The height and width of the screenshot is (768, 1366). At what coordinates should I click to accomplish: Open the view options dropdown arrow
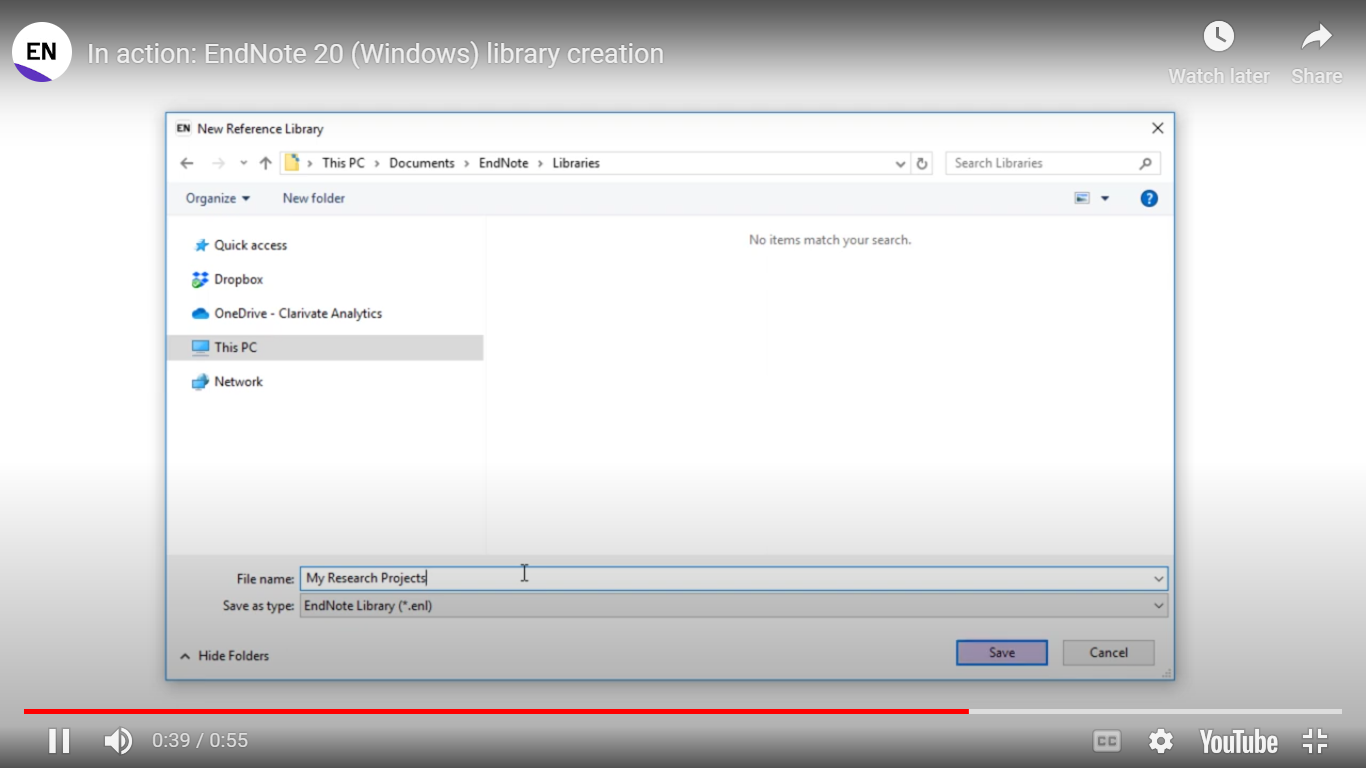[1105, 199]
